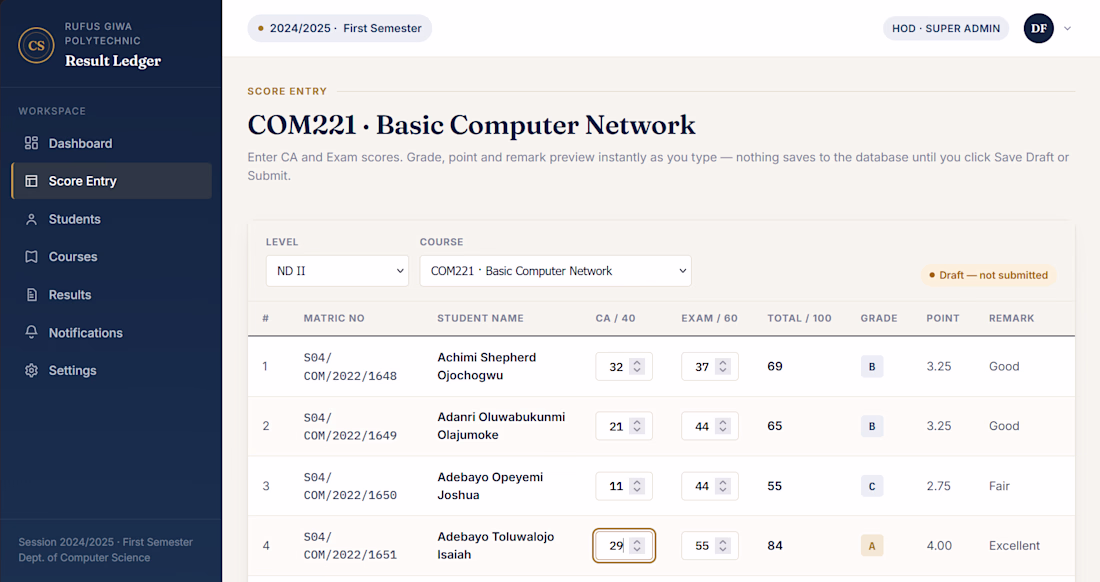Click the HOD · SUPER ADMIN badge
Screen dimensions: 1100x582
946,29
